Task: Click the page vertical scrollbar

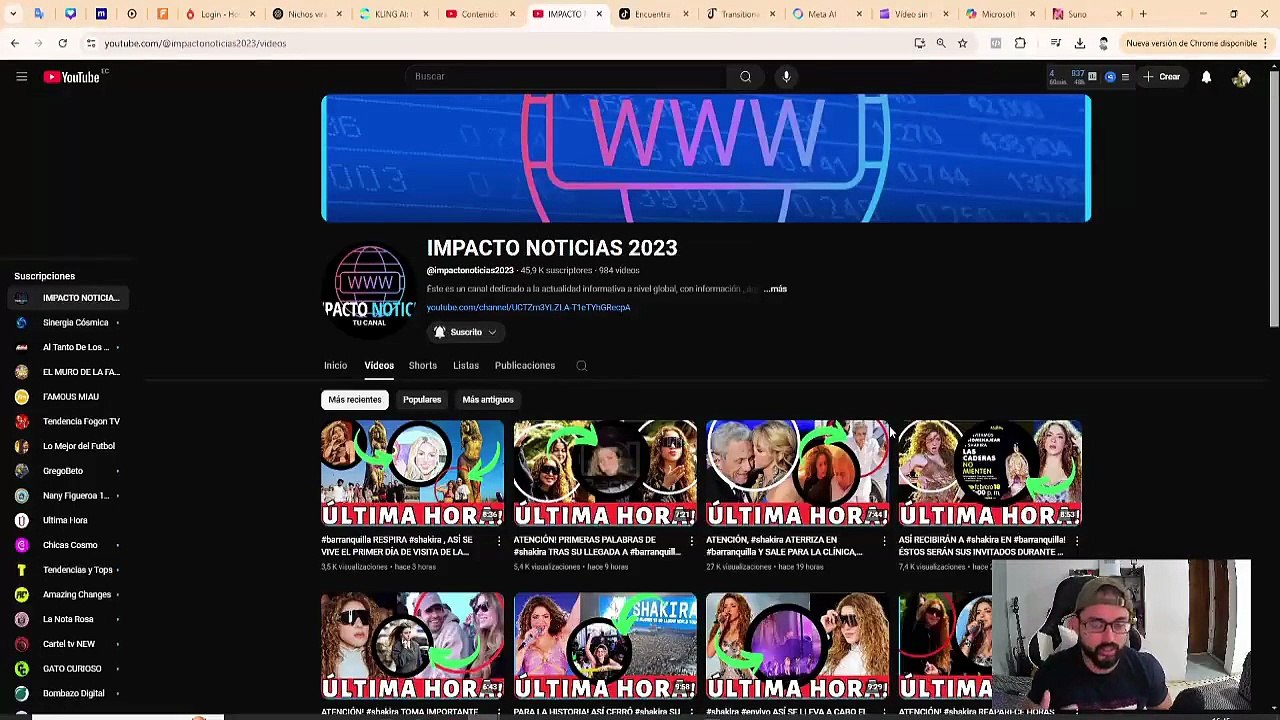Action: click(1274, 196)
